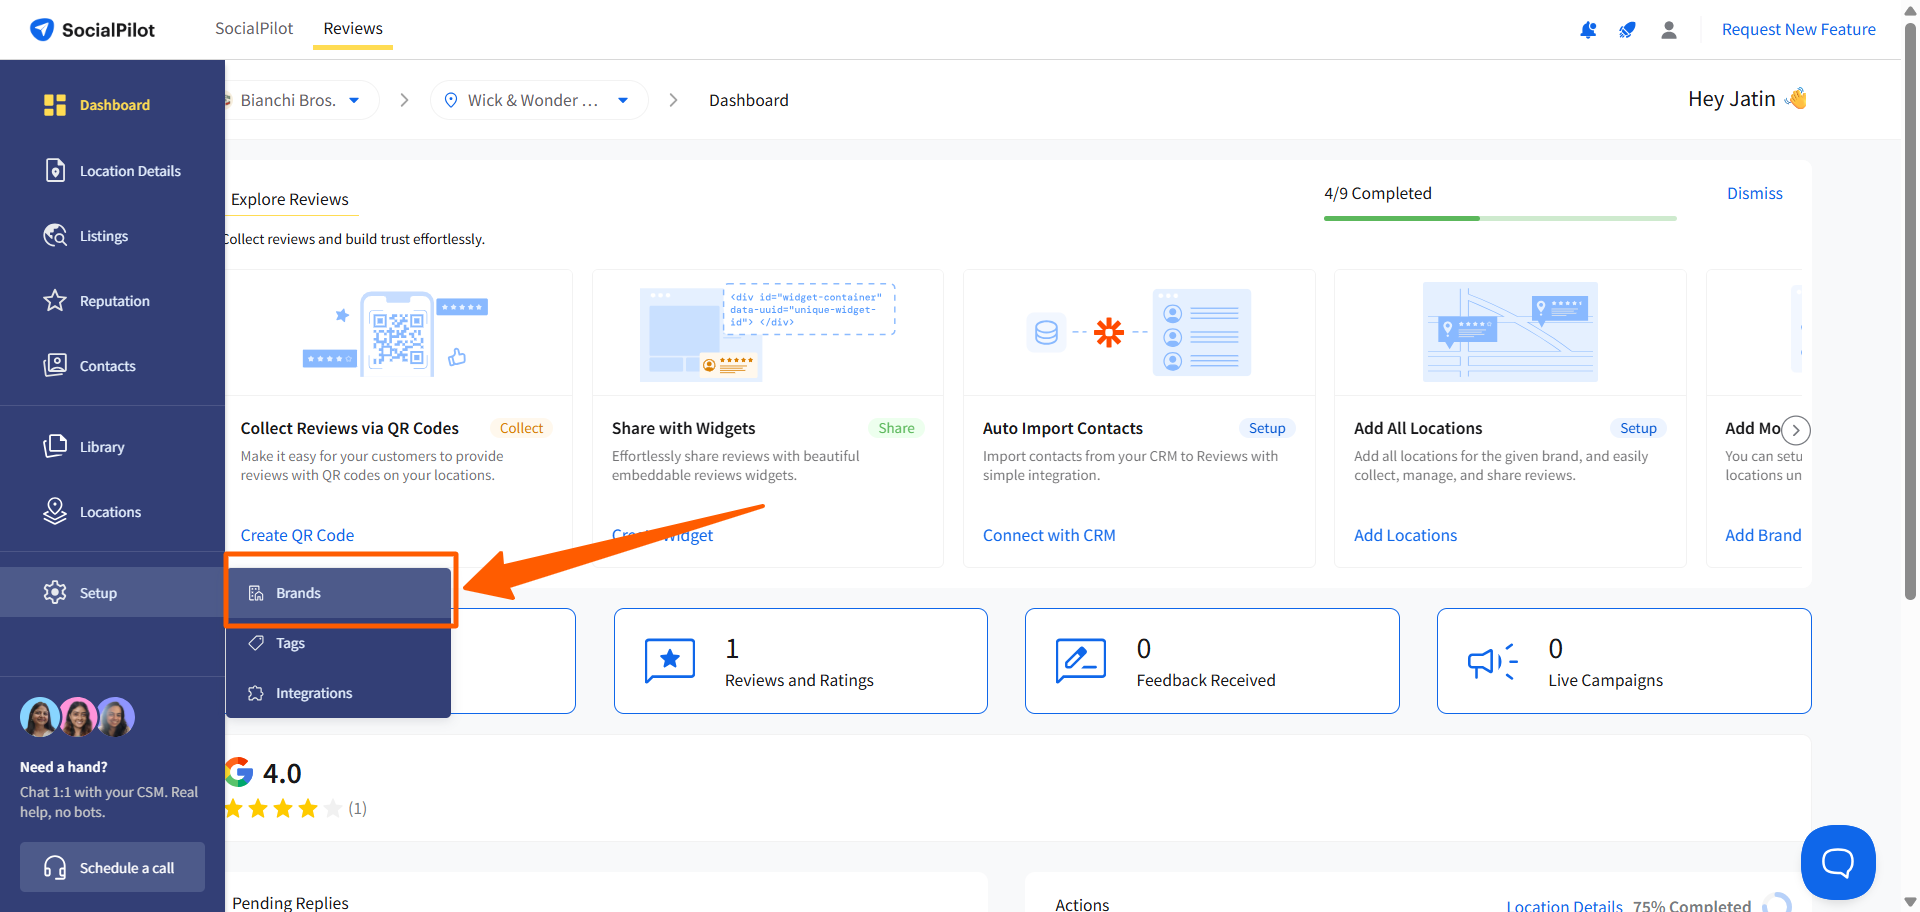Click the Request New Feature link
The image size is (1920, 912).
[1798, 30]
